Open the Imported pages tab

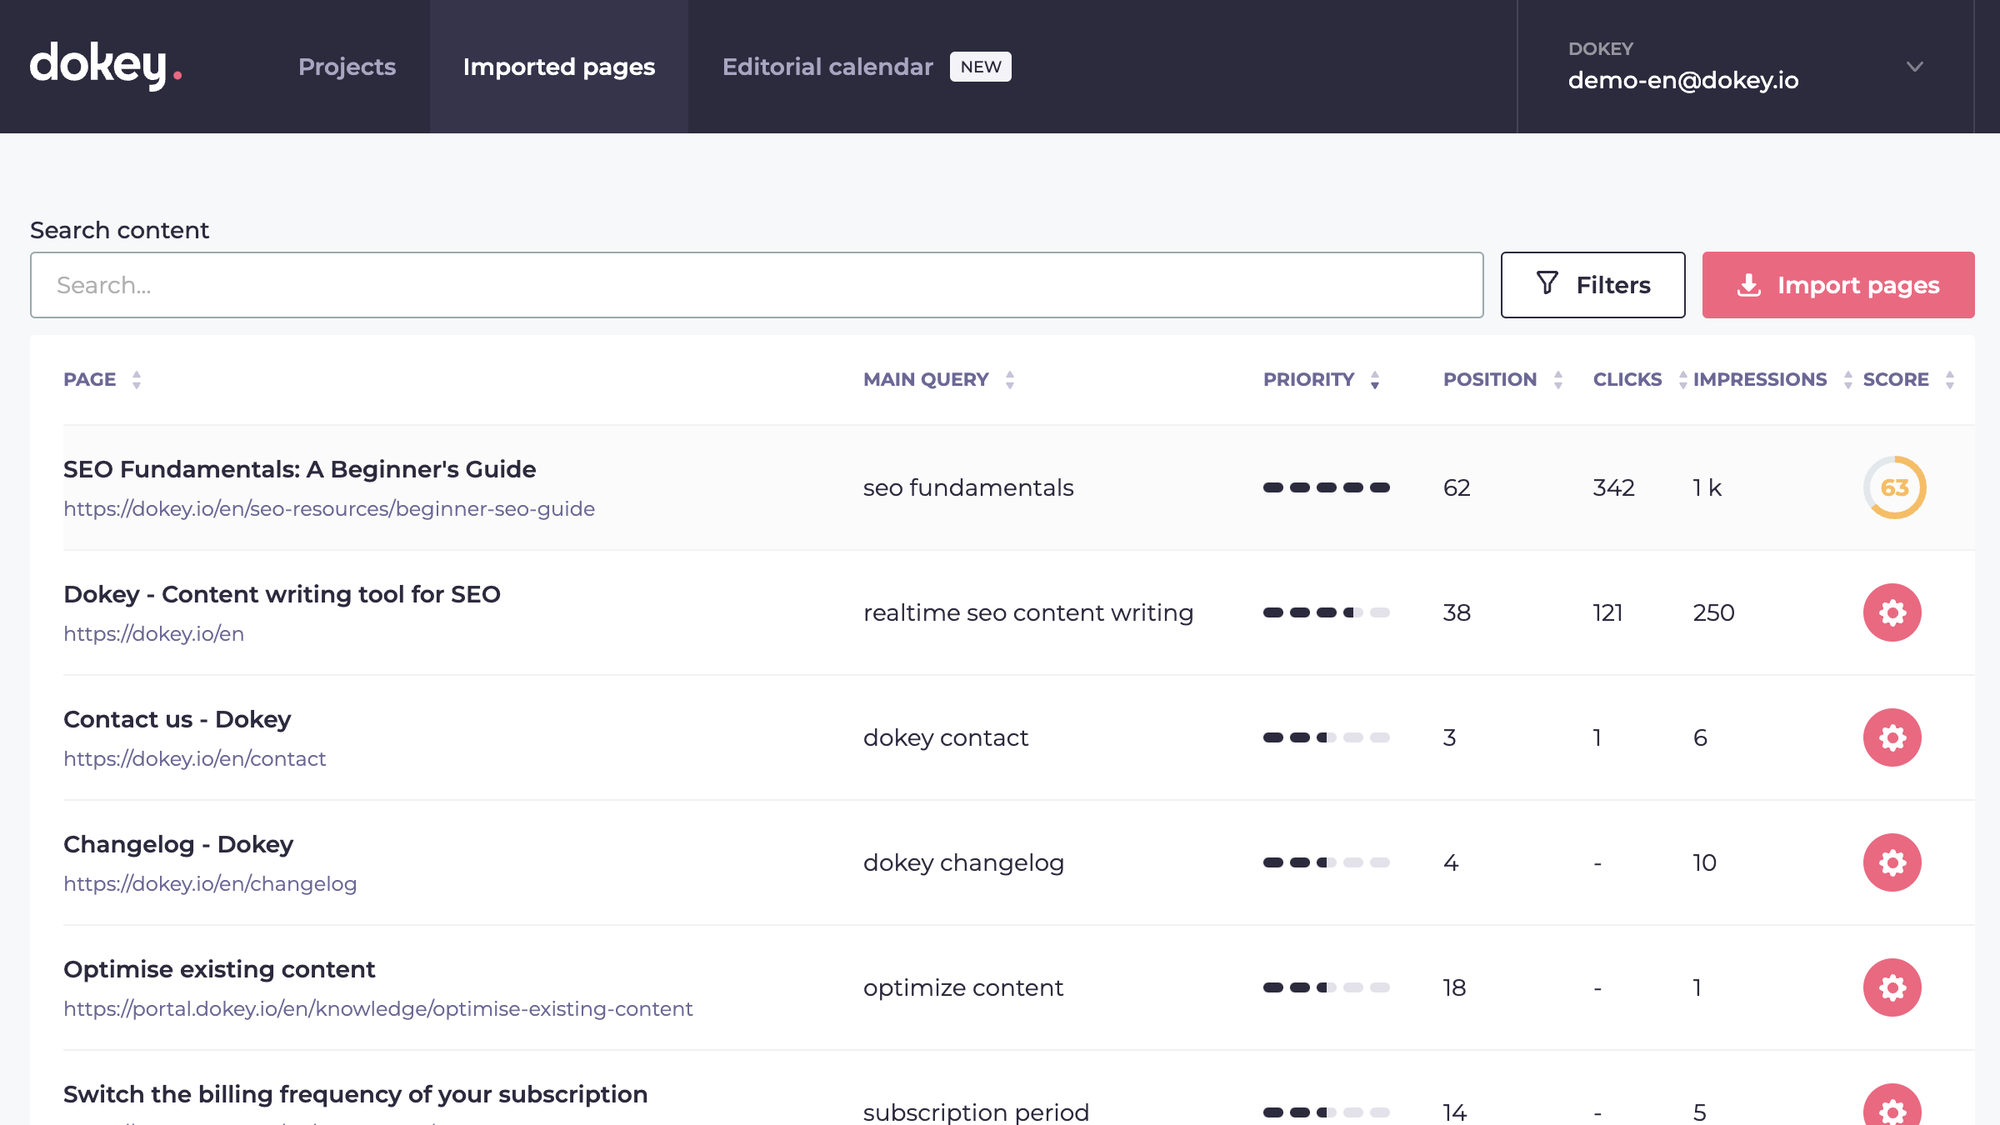559,66
